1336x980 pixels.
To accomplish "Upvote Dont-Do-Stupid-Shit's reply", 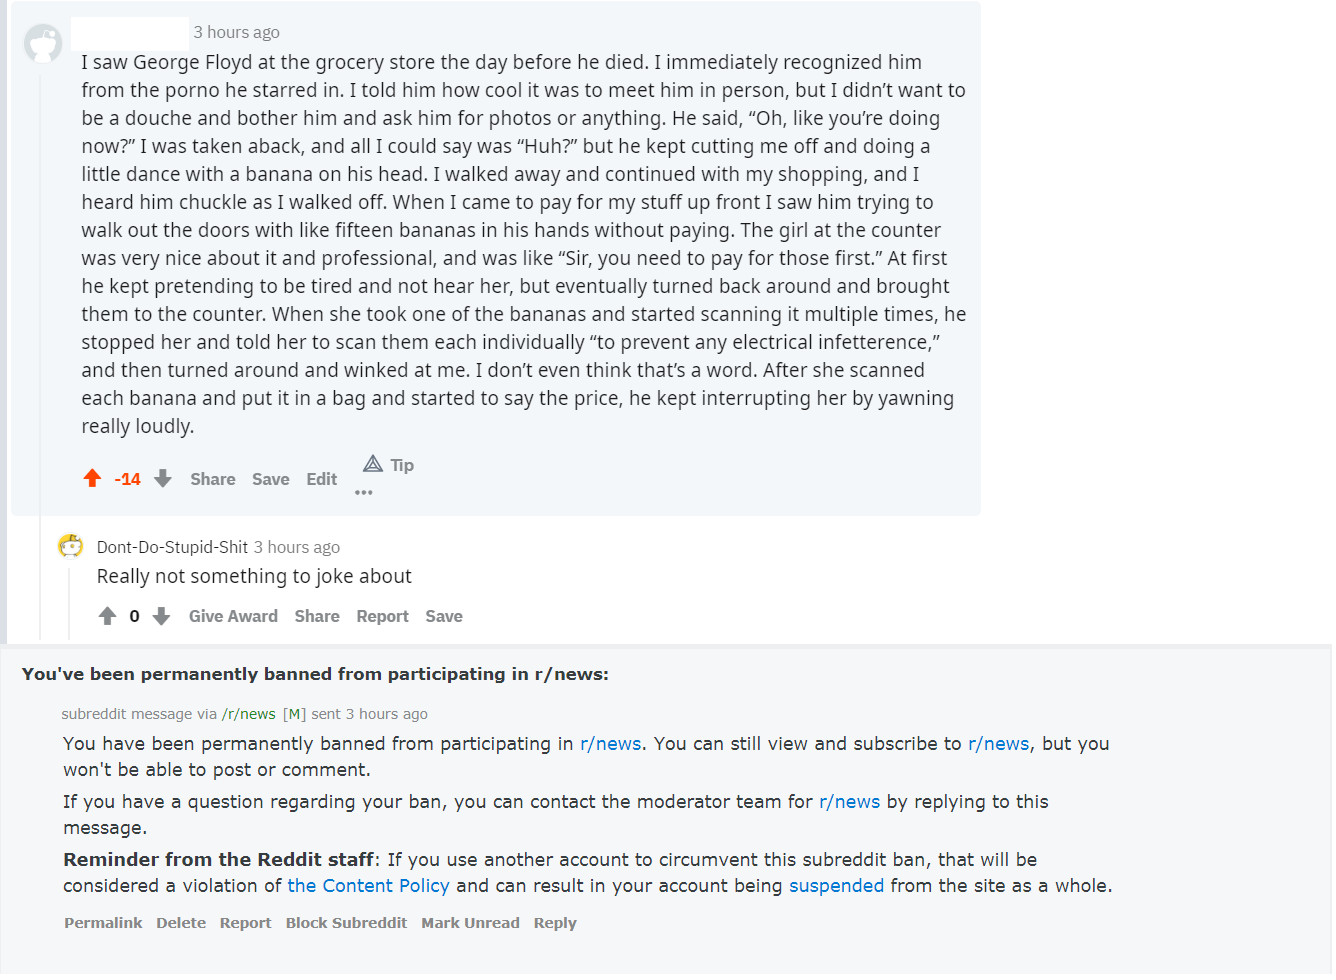I will 108,616.
